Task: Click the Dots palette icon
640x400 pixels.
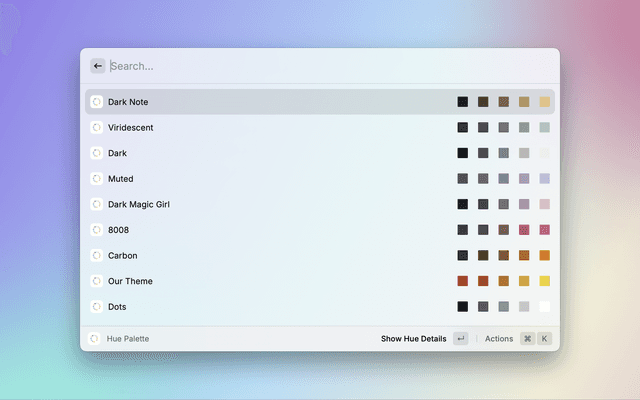Action: (96, 307)
